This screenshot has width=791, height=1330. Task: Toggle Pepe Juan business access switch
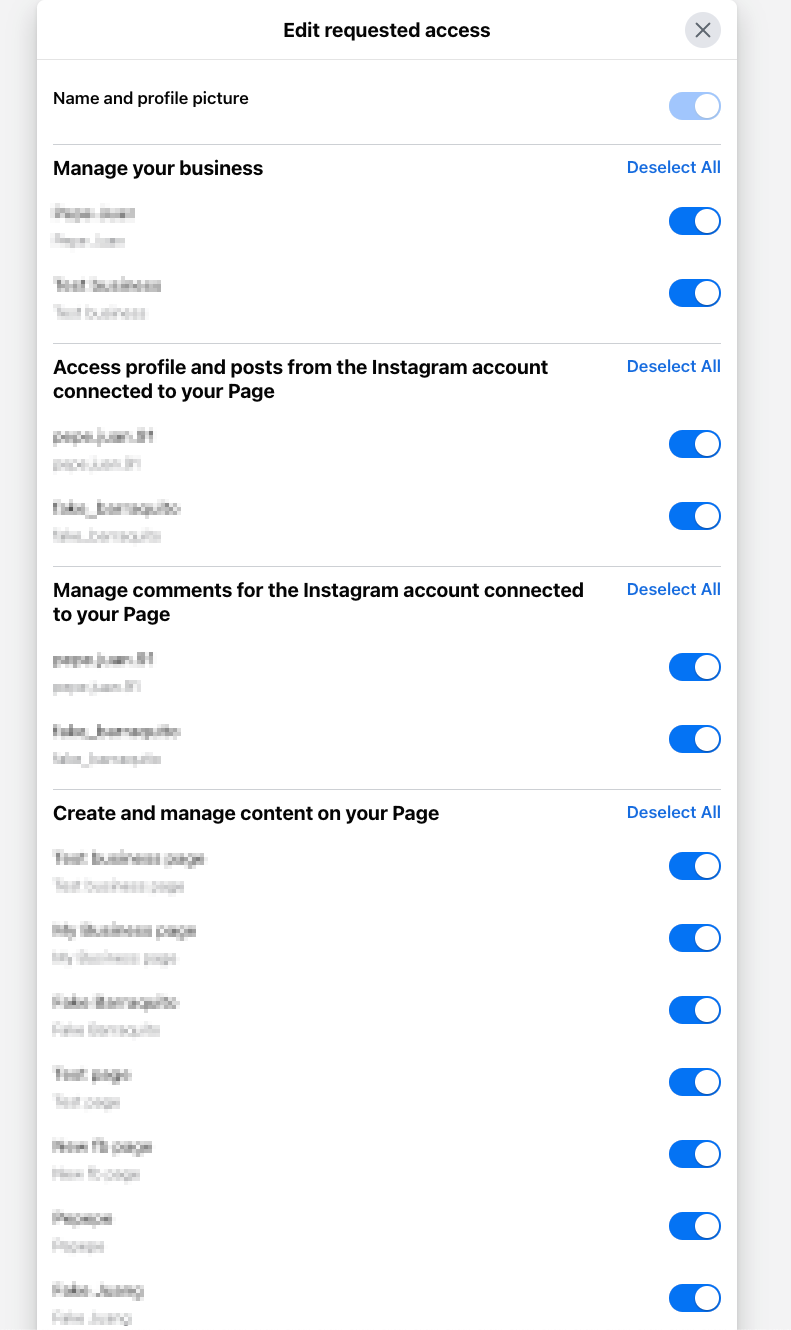tap(694, 221)
